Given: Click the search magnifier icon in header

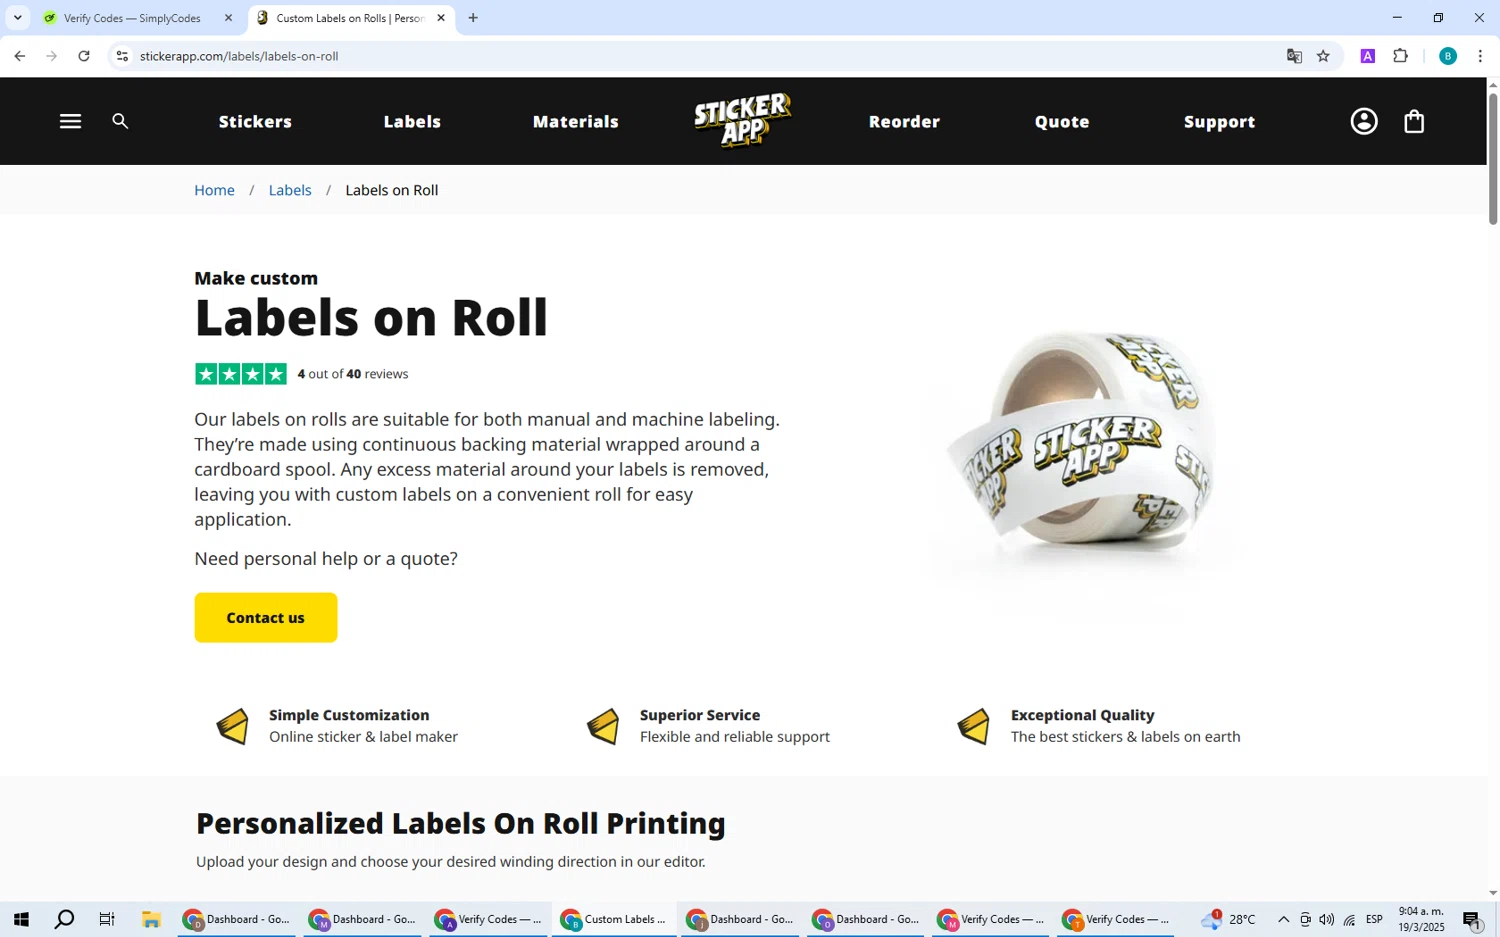Looking at the screenshot, I should tap(120, 121).
